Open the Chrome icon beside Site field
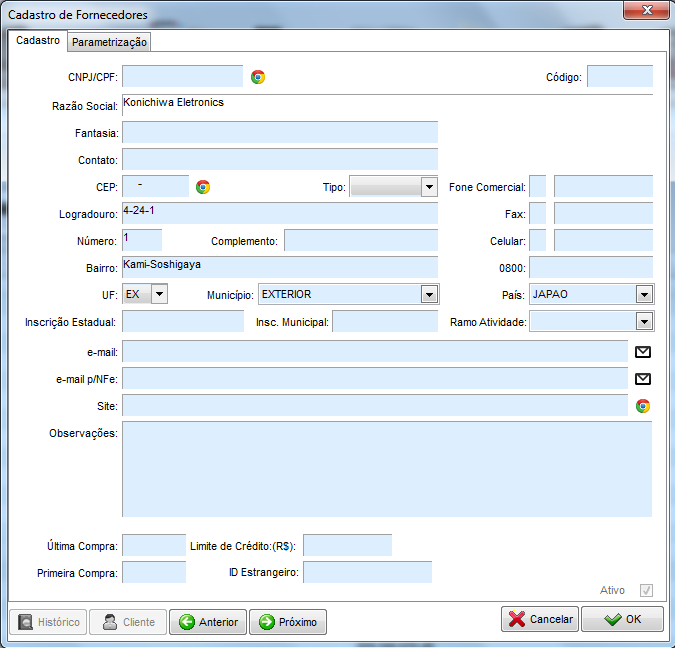Viewport: 675px width, 648px height. coord(643,406)
